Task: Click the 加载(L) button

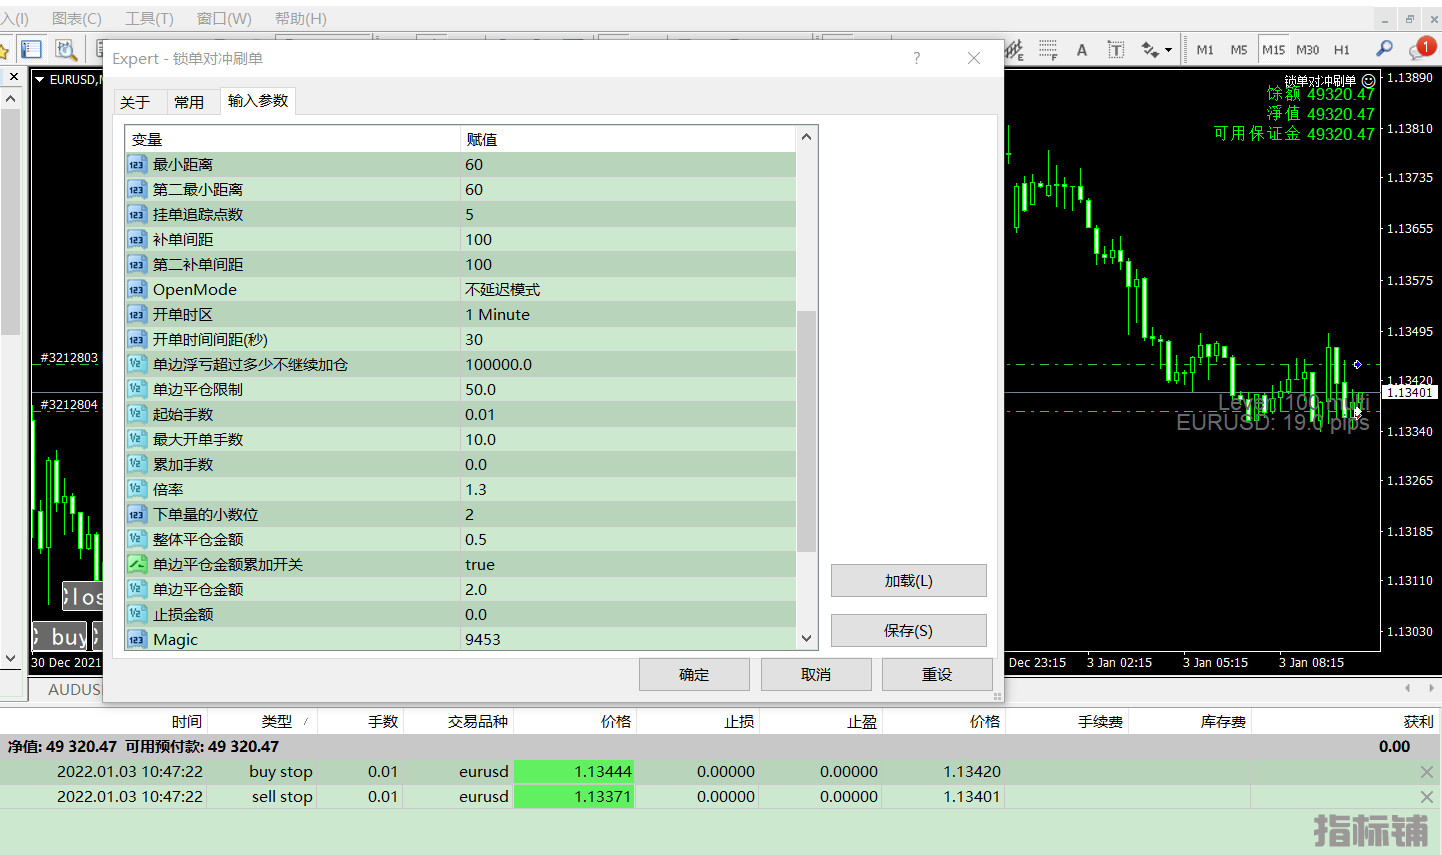Action: pos(908,581)
